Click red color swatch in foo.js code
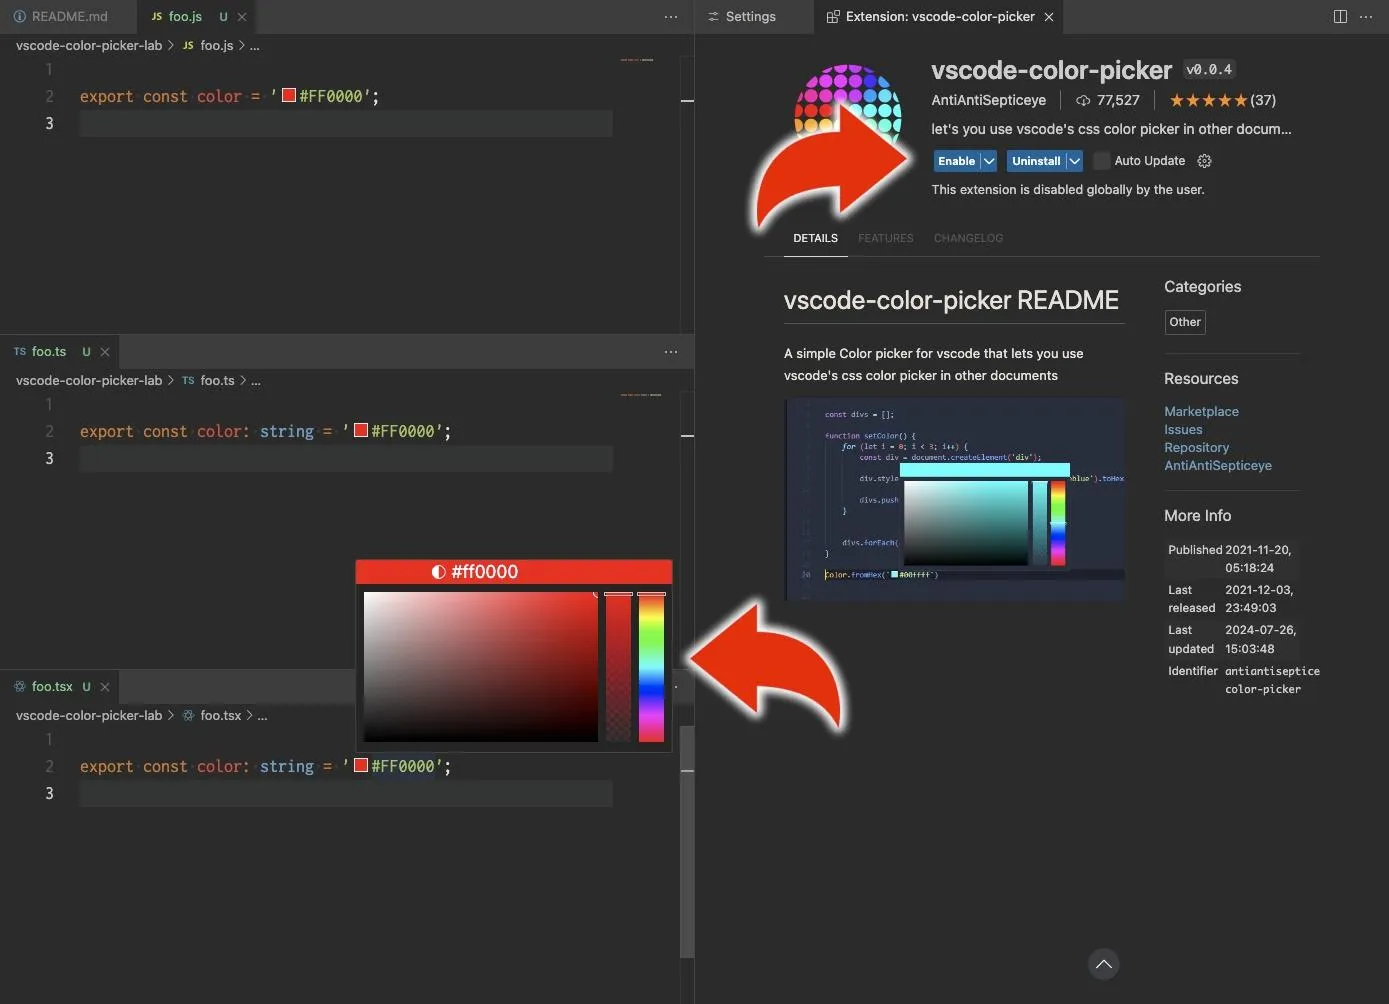Viewport: 1389px width, 1004px height. tap(289, 96)
